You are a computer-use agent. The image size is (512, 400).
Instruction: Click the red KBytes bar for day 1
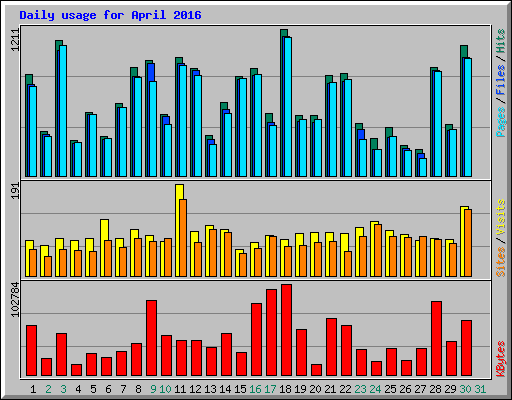(x=31, y=351)
